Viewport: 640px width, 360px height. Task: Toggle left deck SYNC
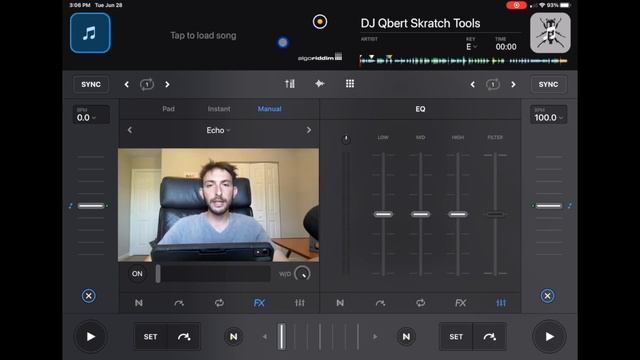tap(91, 84)
